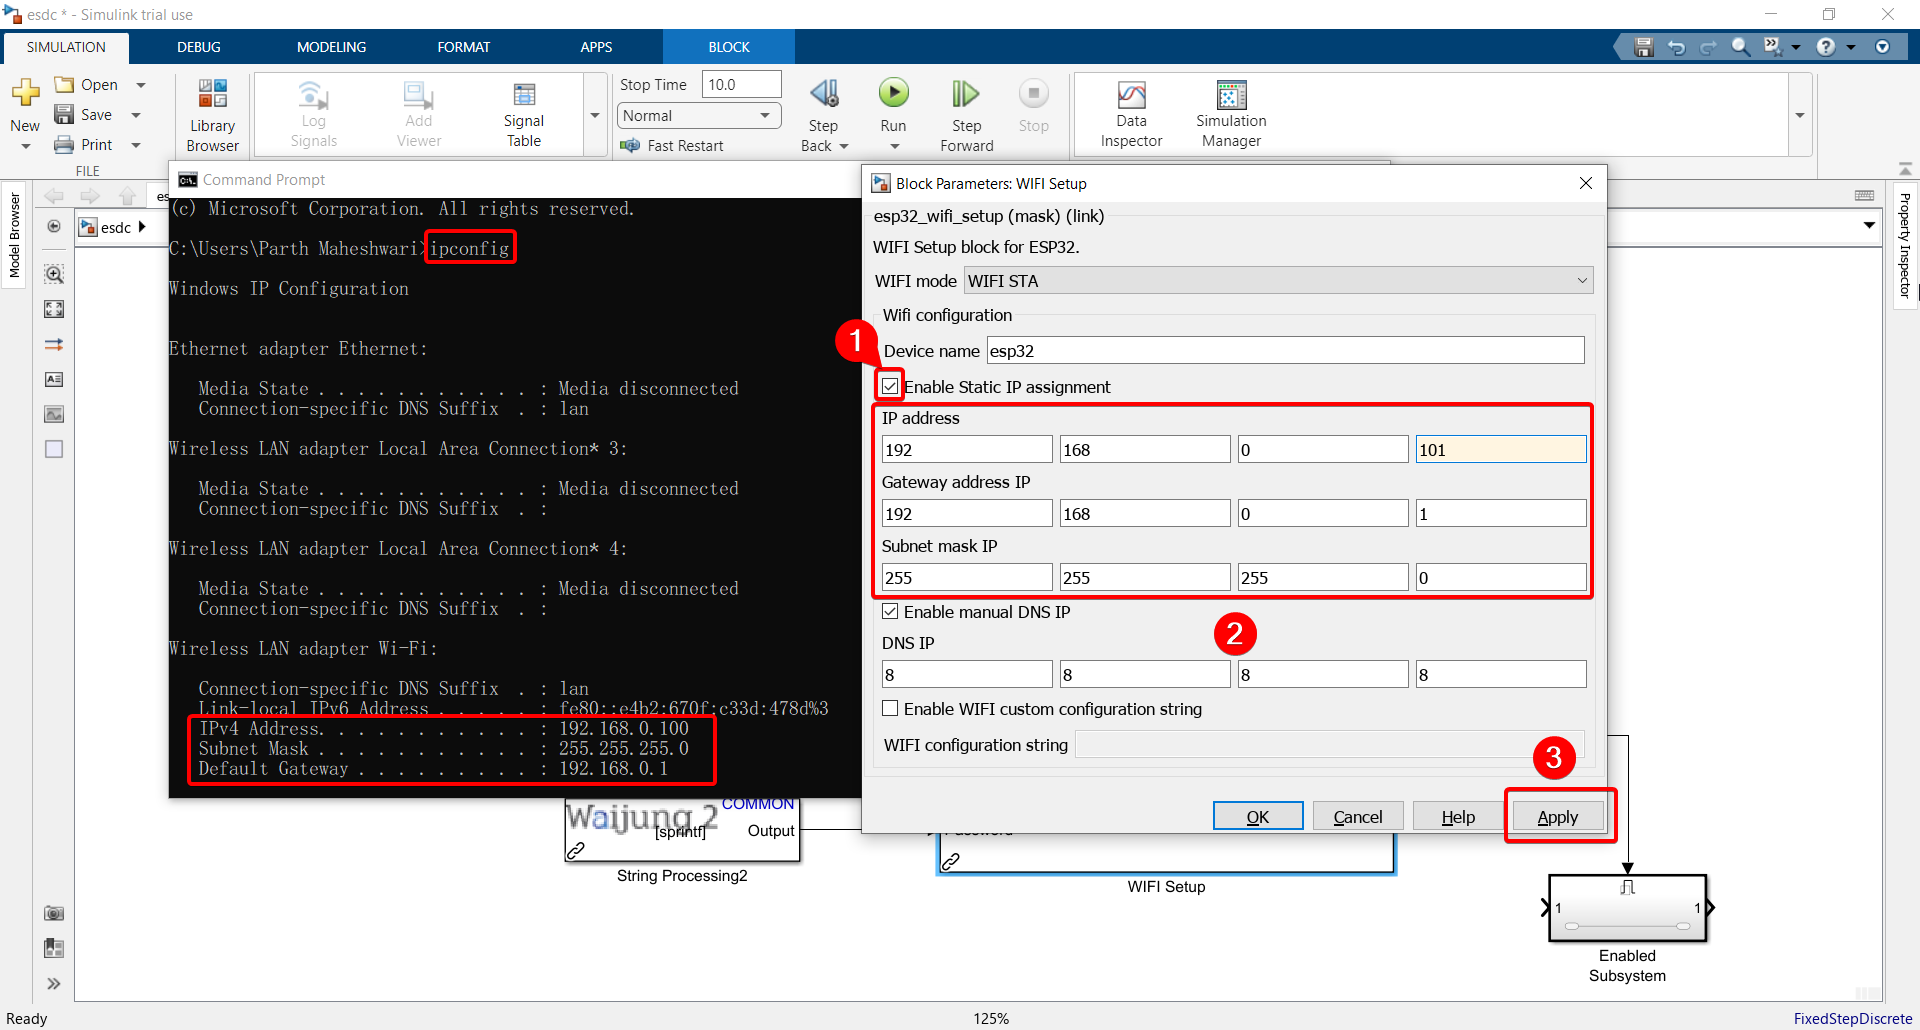Click the Undo arrow in quick access toolbar
Image resolution: width=1920 pixels, height=1030 pixels.
1677,47
